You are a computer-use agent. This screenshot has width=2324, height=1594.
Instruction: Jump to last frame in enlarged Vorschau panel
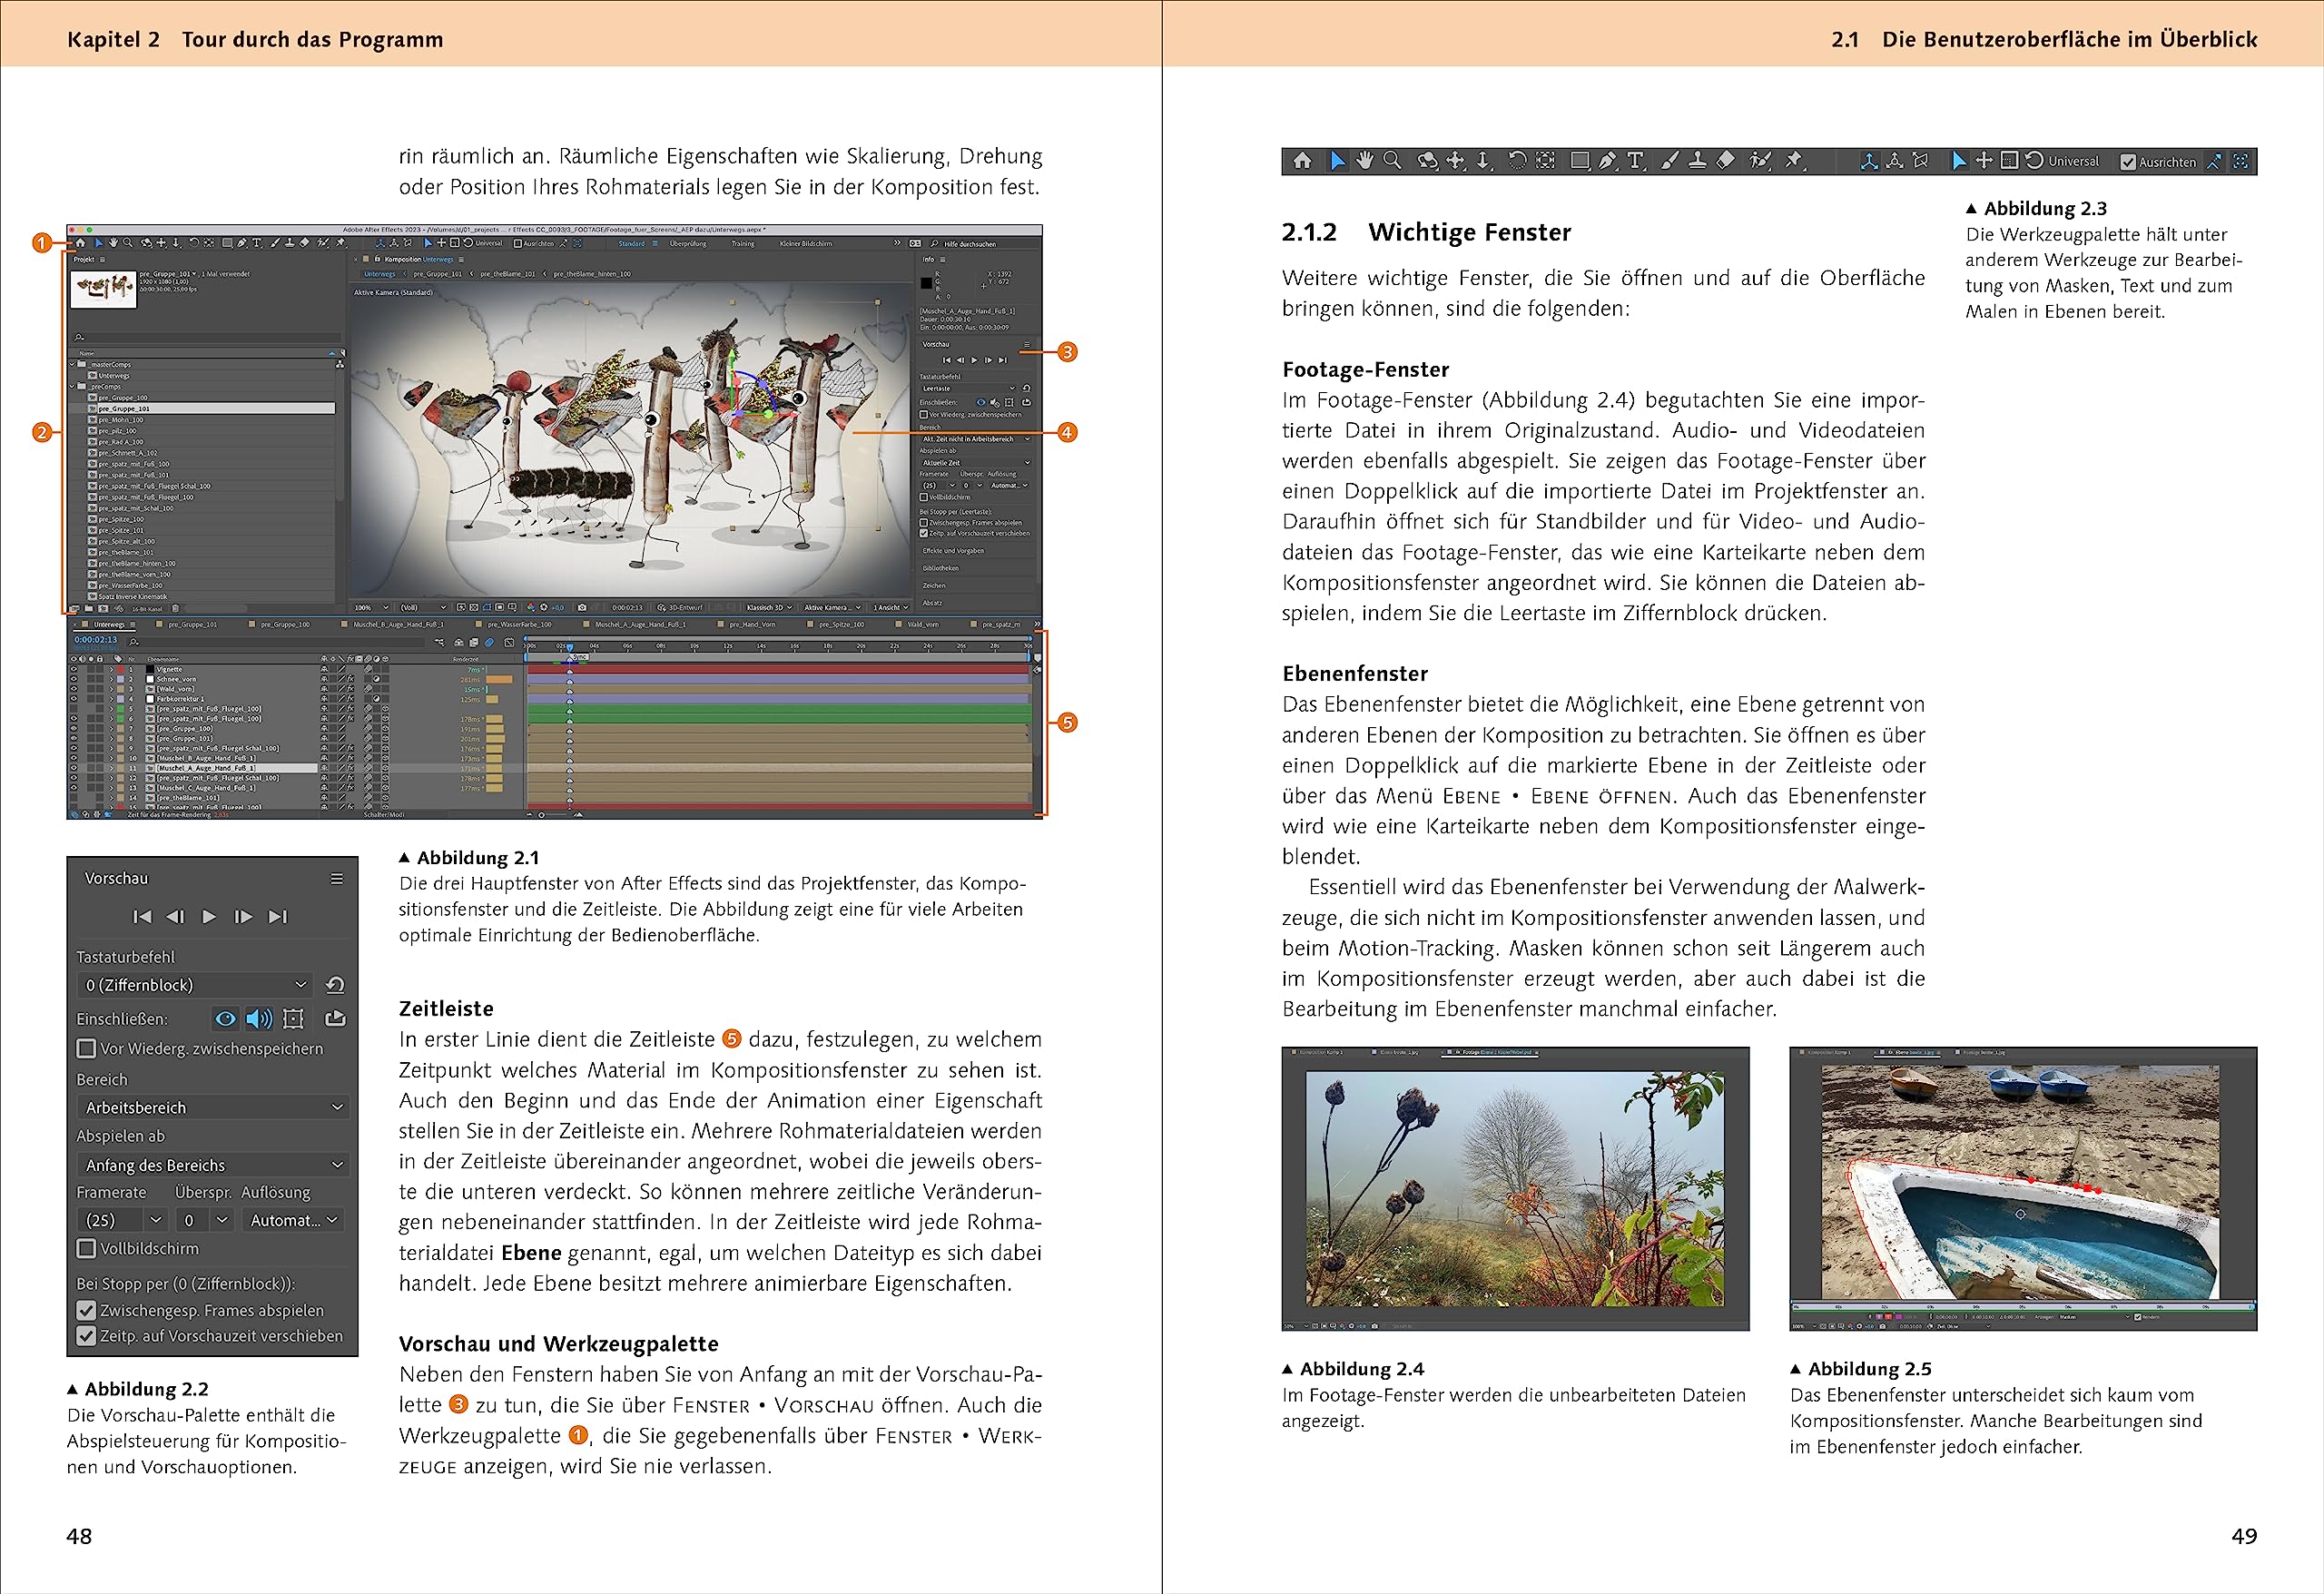click(279, 917)
